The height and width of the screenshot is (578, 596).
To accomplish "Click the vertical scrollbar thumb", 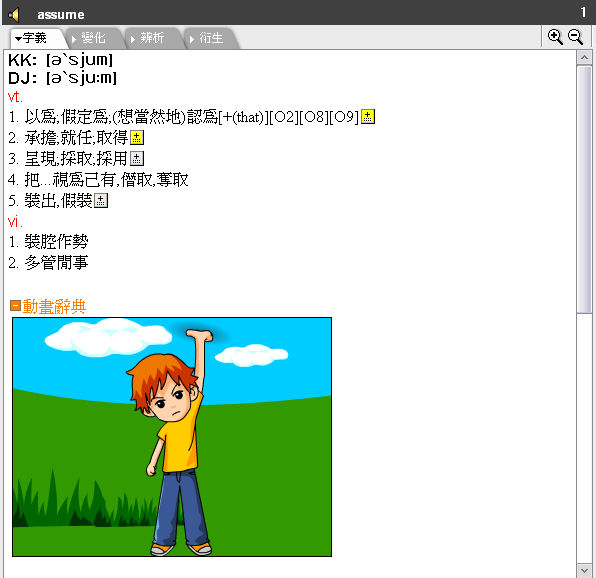I will [584, 189].
